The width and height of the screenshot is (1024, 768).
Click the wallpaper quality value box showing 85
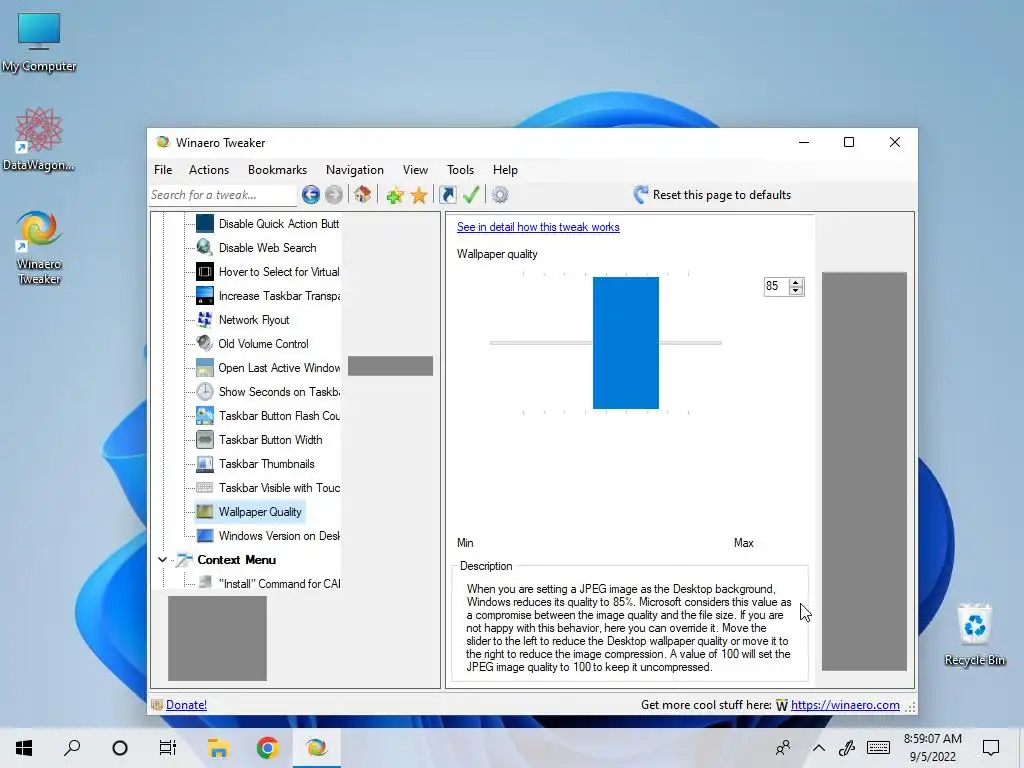(x=776, y=286)
